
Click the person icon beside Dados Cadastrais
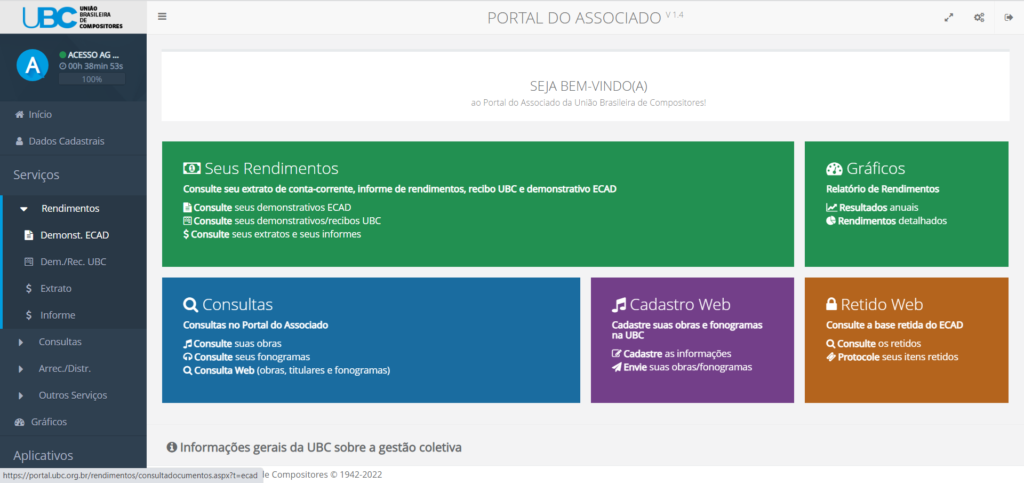19,141
